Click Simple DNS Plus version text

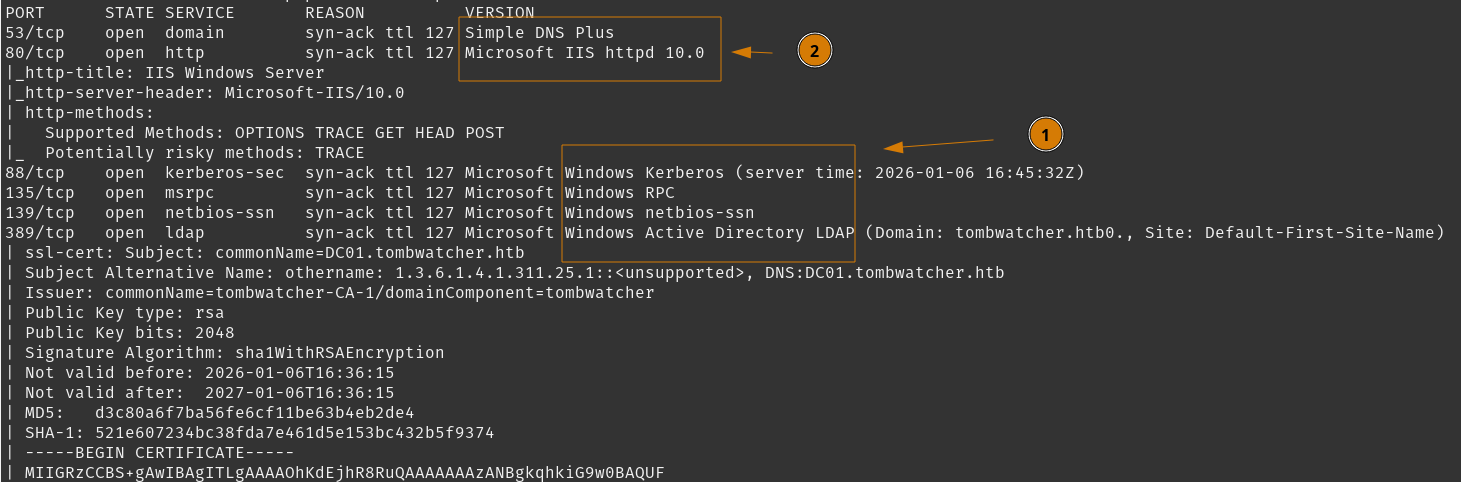(x=540, y=33)
